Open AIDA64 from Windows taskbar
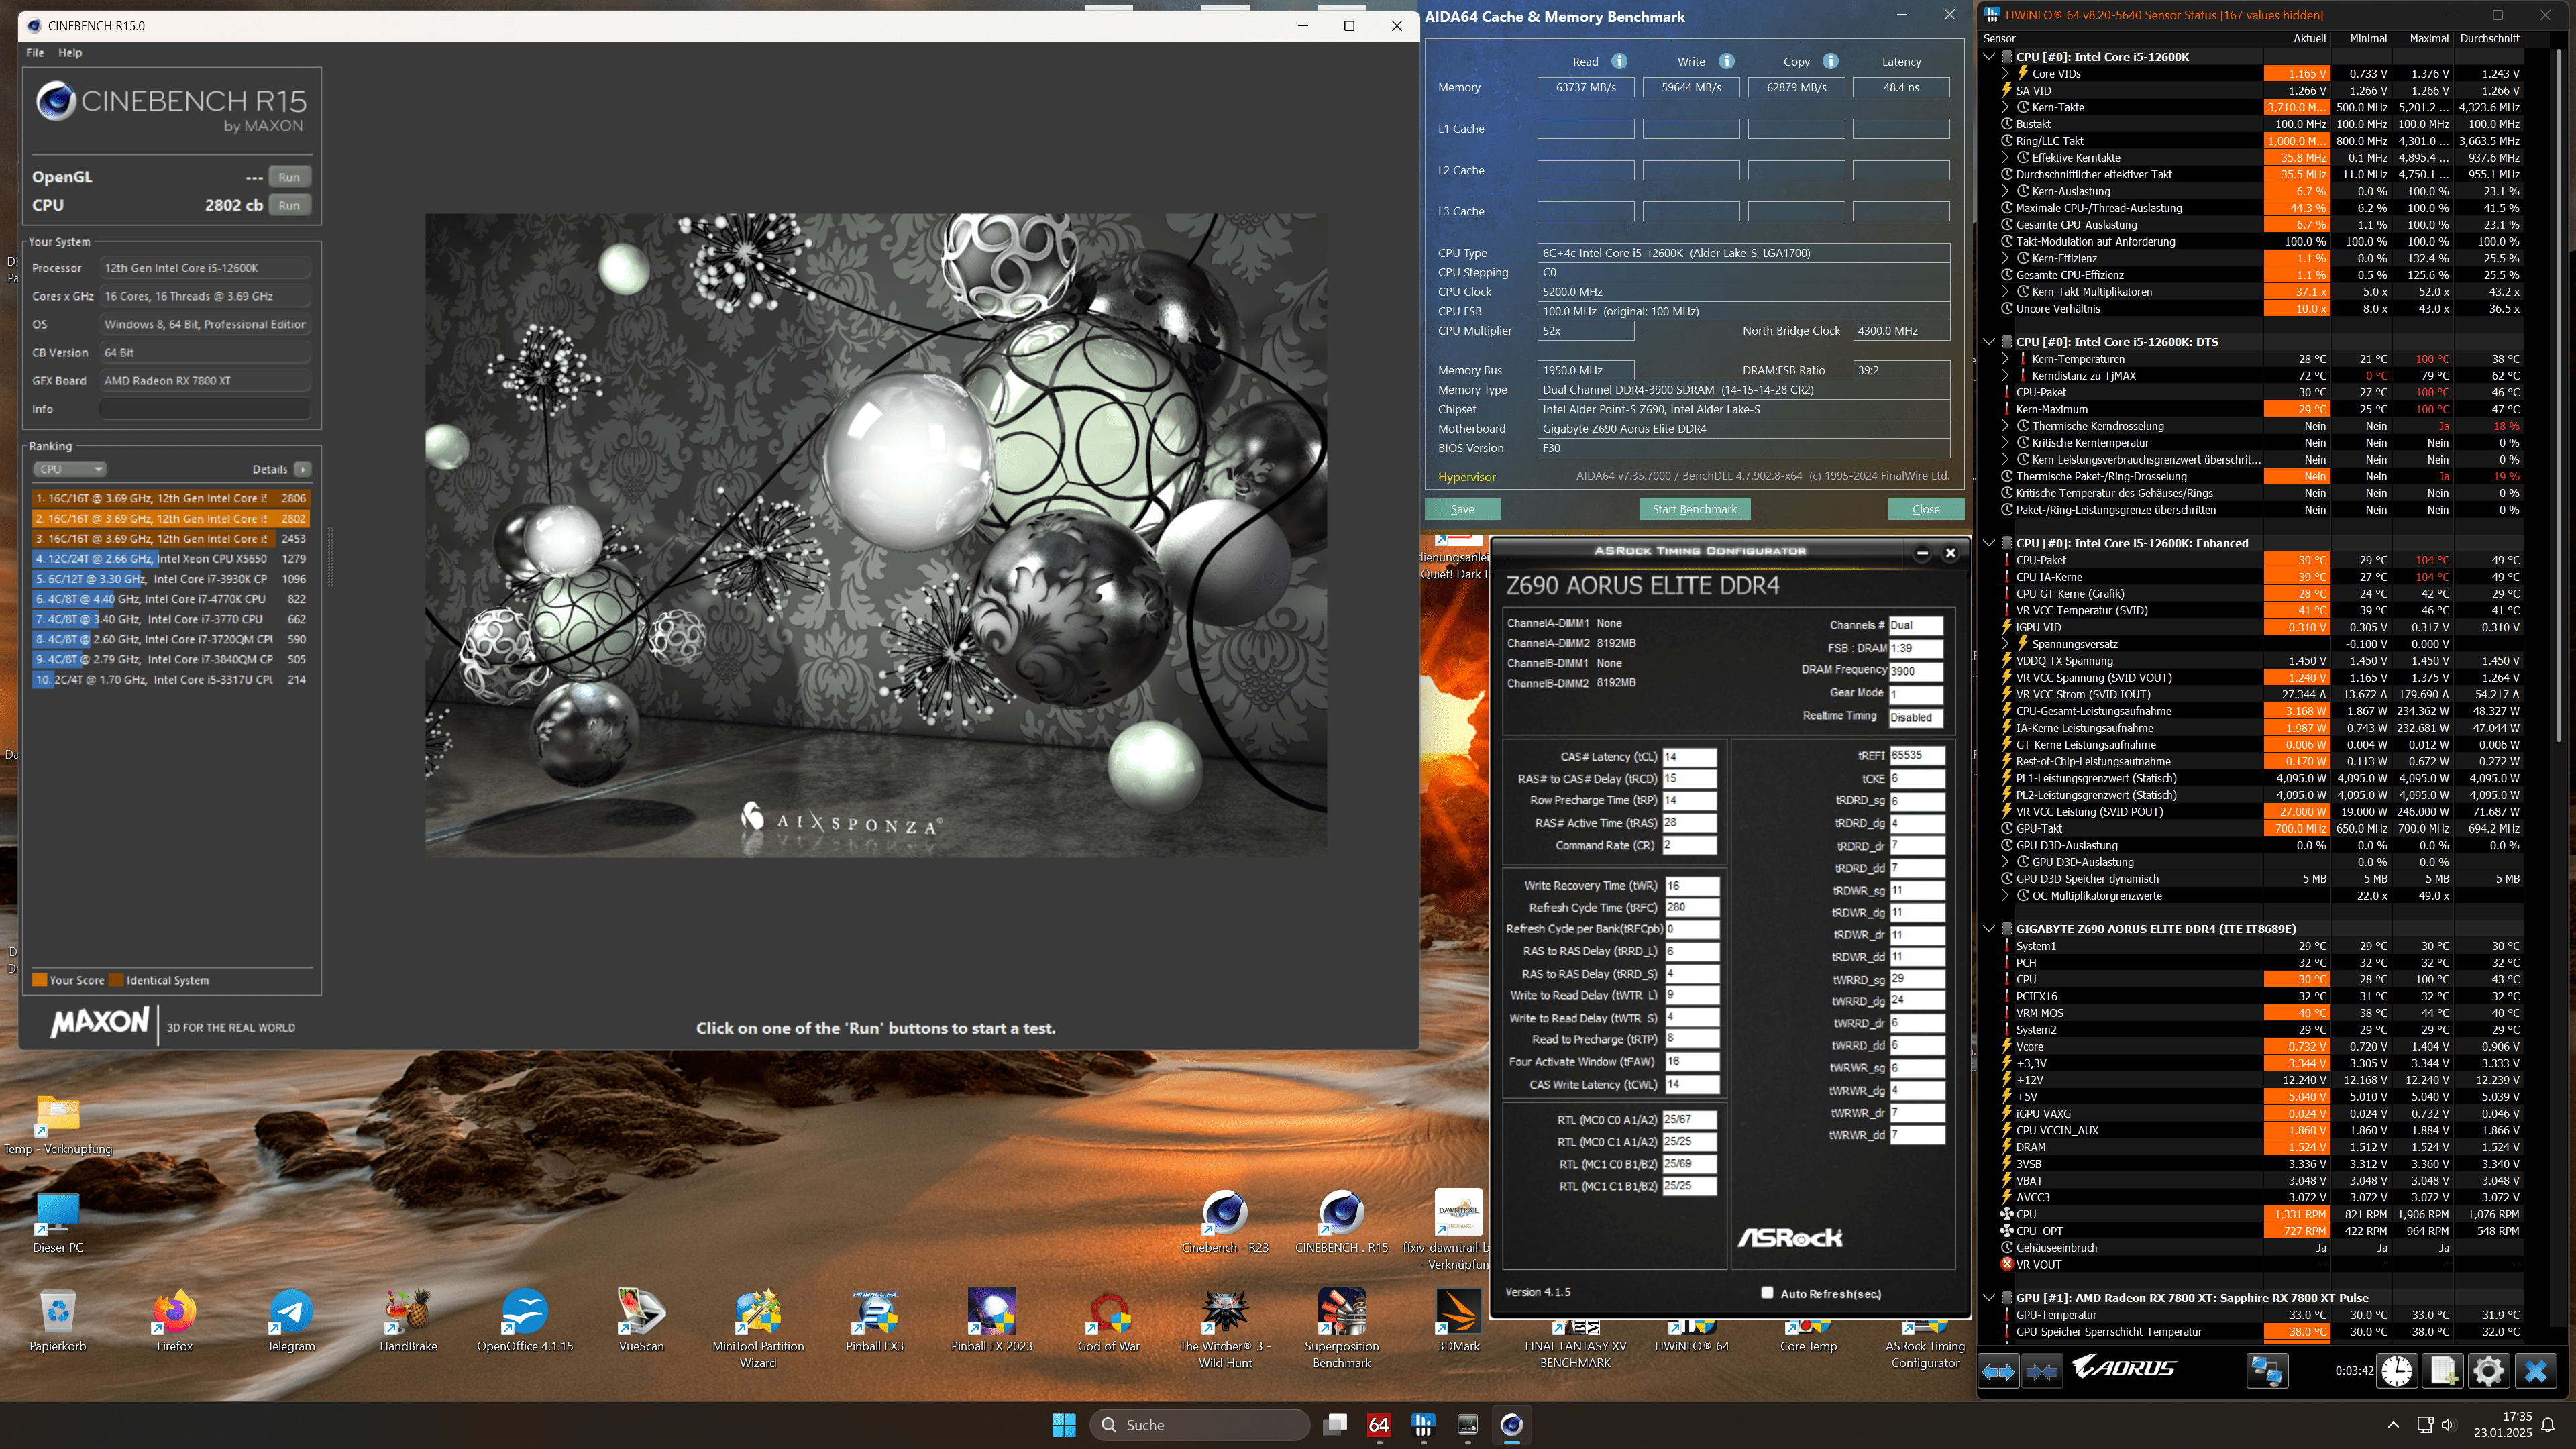This screenshot has height=1449, width=2576. click(1379, 1424)
